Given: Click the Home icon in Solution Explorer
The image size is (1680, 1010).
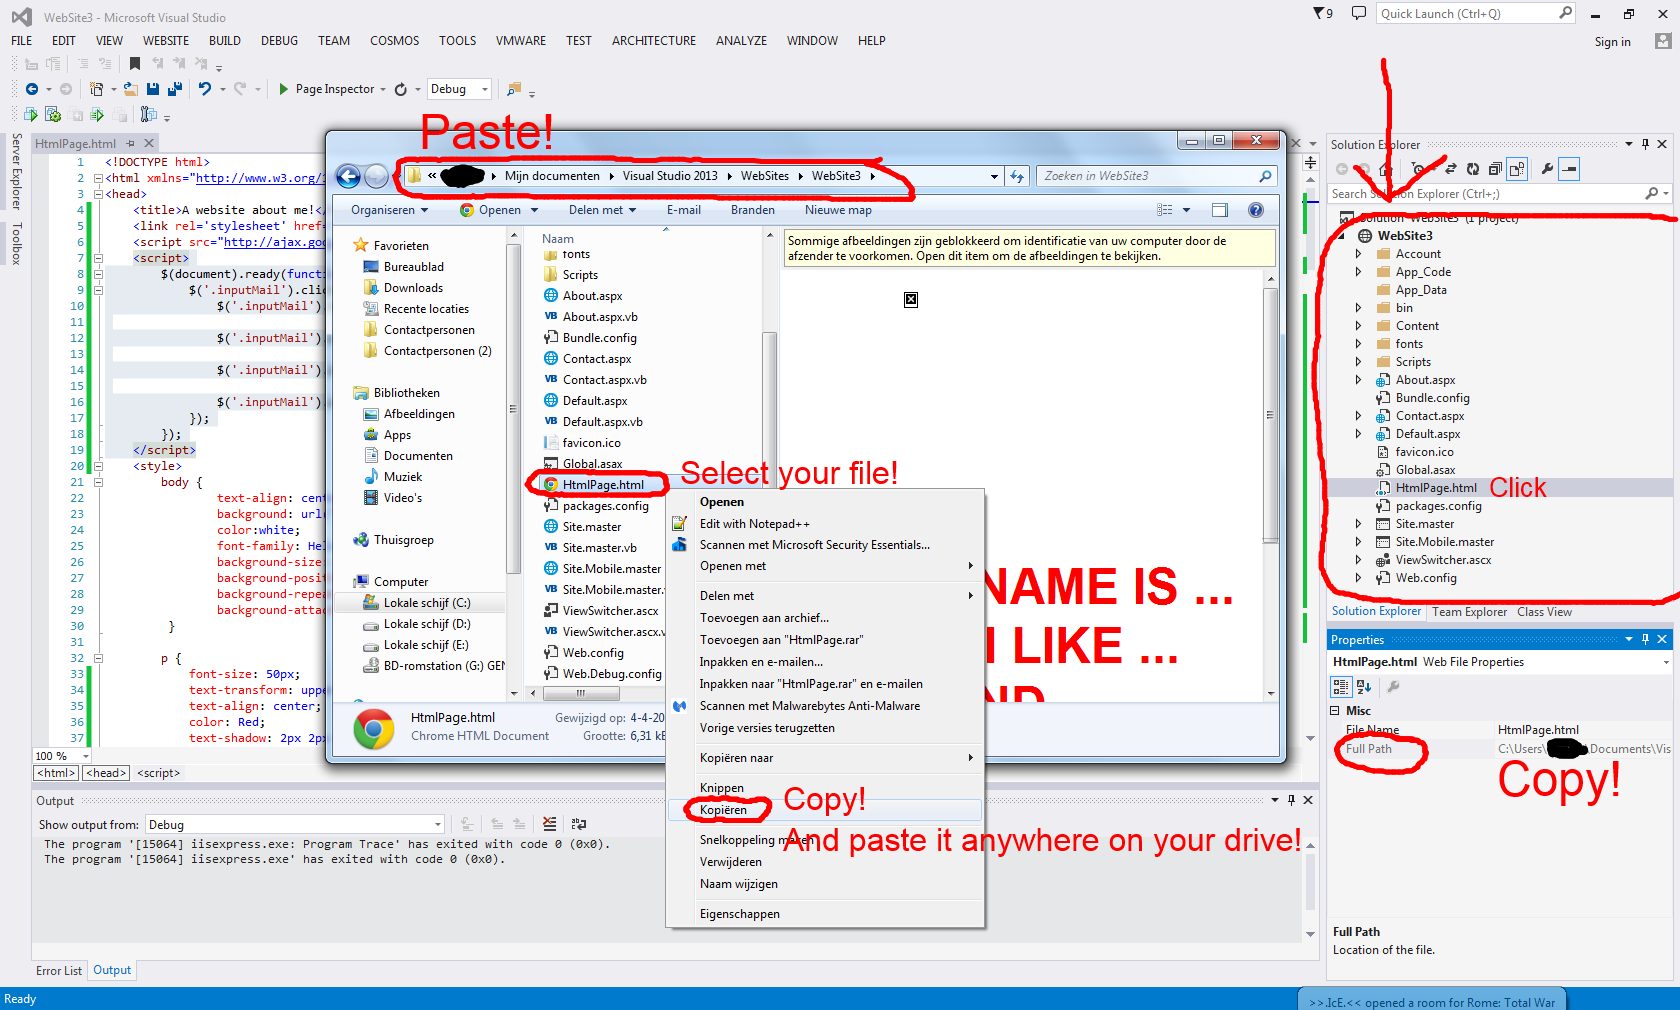Looking at the screenshot, I should pos(1386,169).
